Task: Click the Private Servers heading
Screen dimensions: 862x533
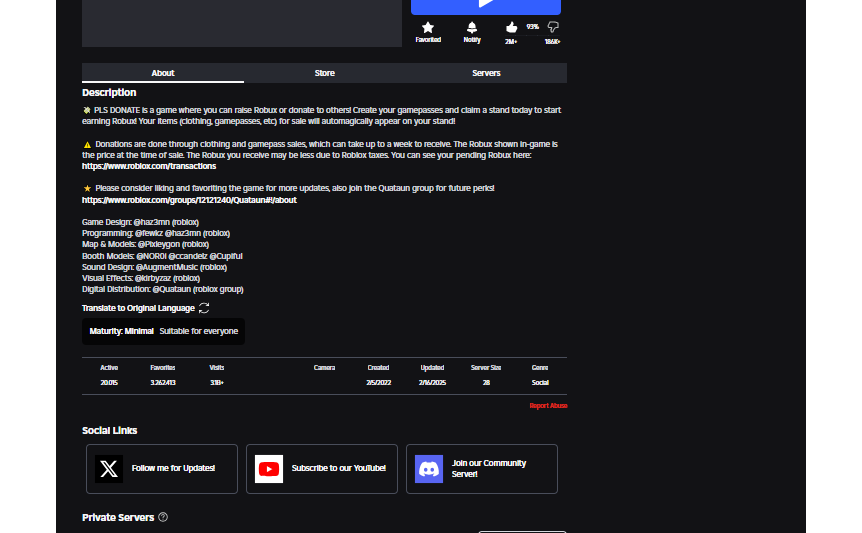Action: pos(118,517)
